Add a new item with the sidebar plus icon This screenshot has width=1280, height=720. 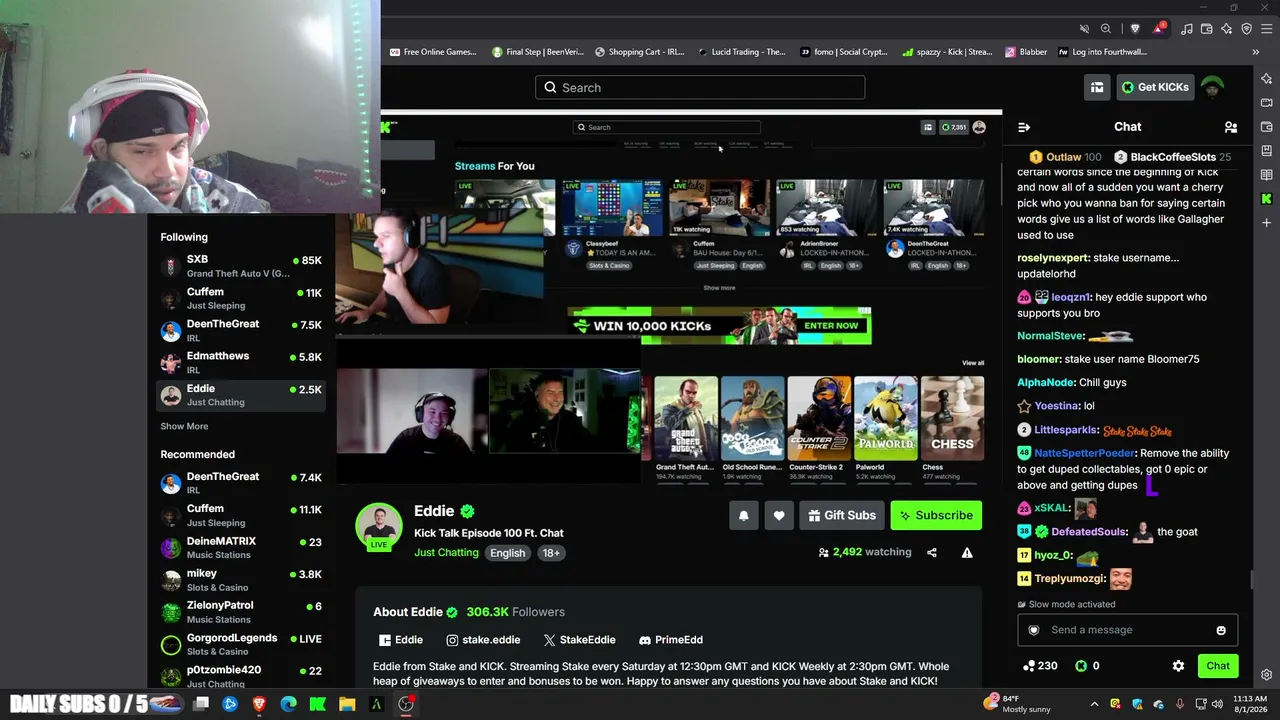click(x=1267, y=223)
